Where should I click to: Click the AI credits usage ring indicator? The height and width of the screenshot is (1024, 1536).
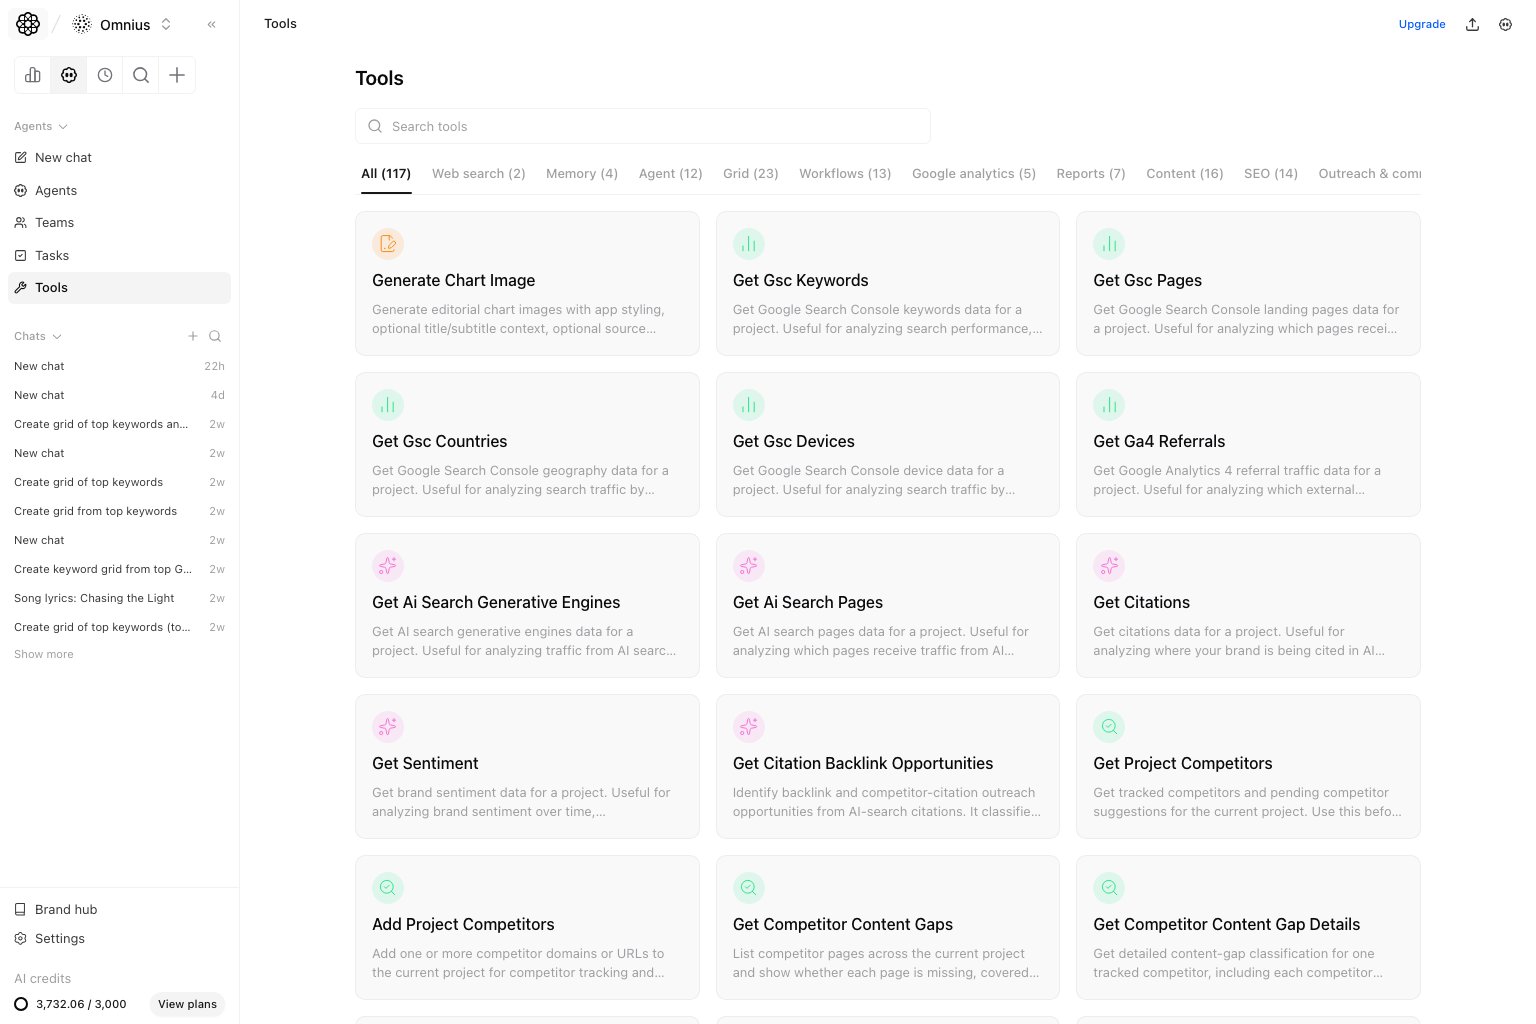tap(21, 1004)
